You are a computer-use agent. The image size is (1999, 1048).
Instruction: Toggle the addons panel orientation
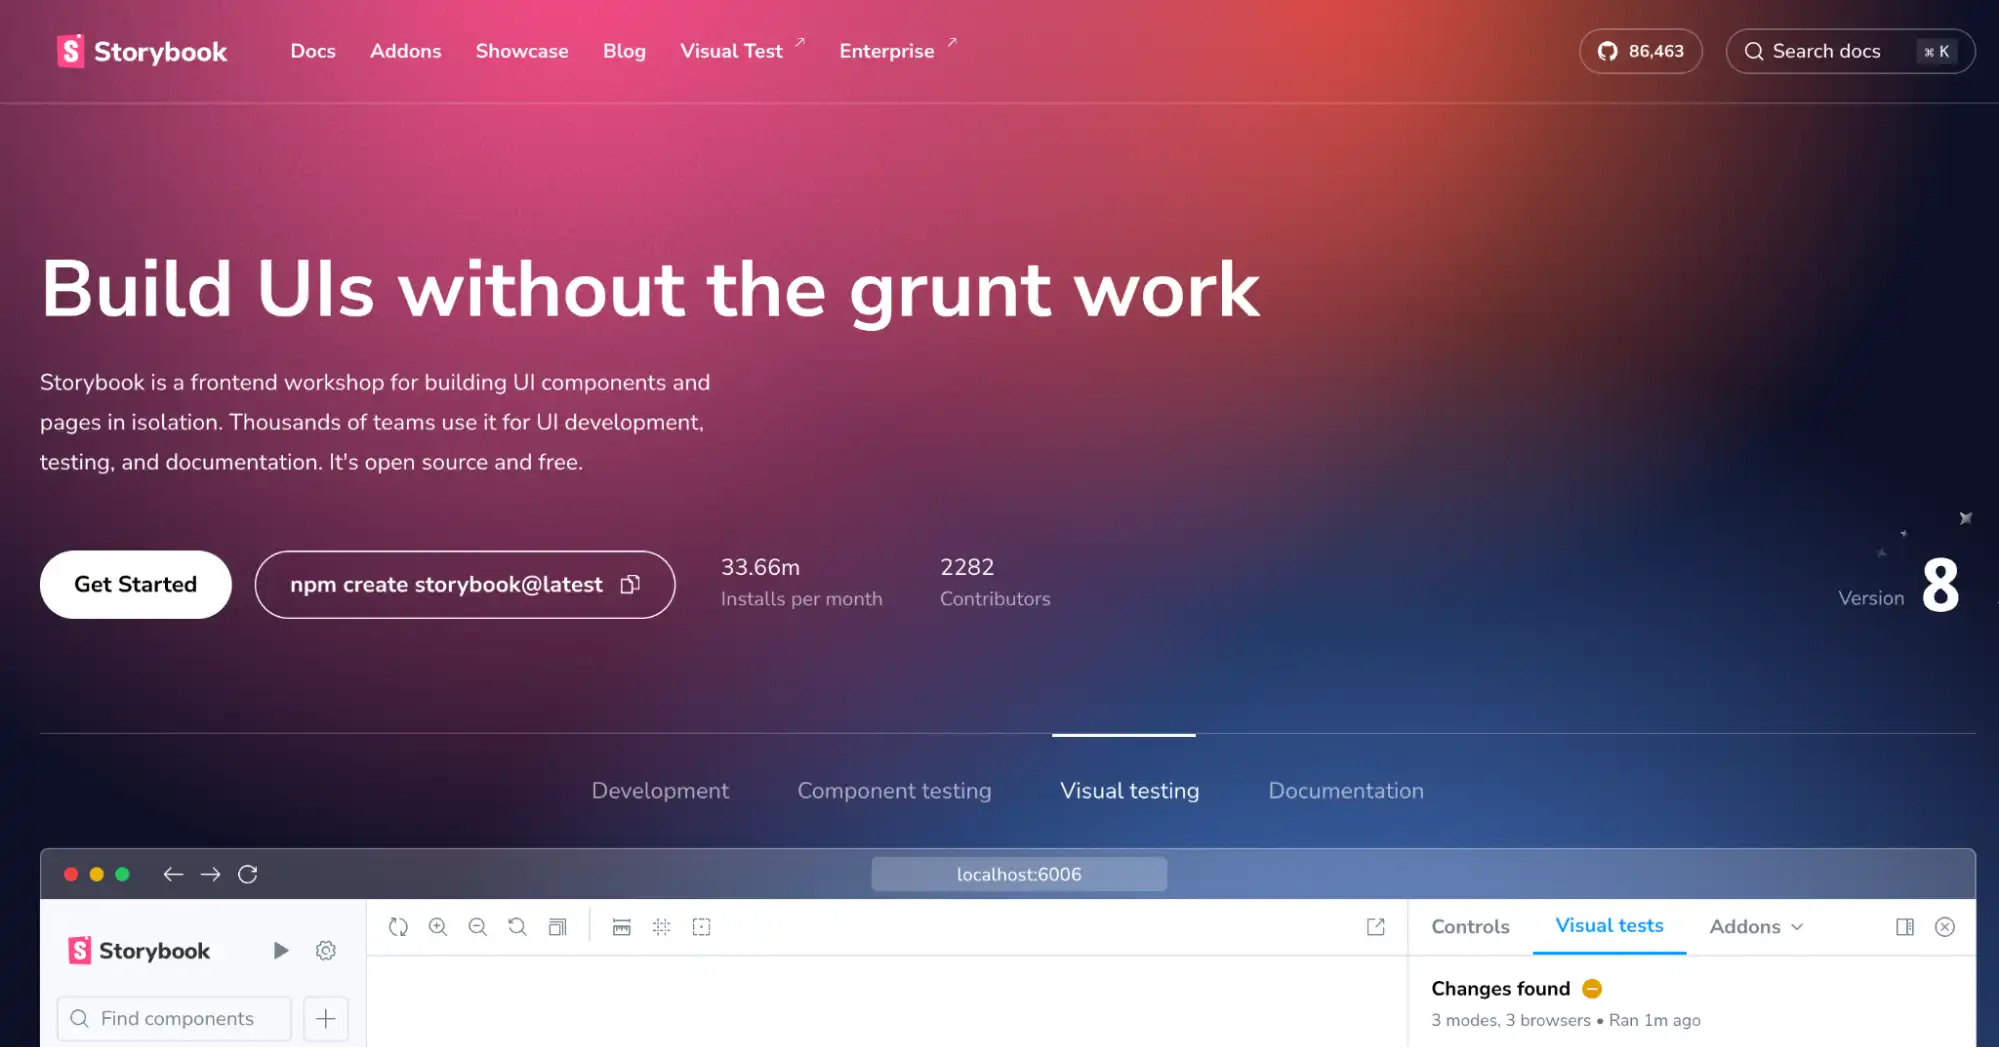(x=1905, y=927)
